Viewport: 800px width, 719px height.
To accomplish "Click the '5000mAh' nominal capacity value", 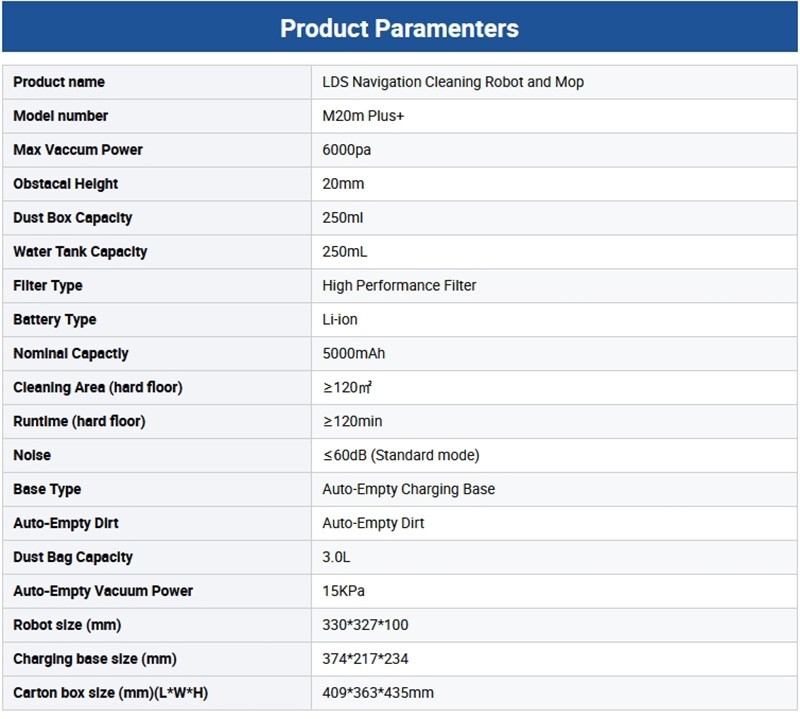I will pos(352,354).
